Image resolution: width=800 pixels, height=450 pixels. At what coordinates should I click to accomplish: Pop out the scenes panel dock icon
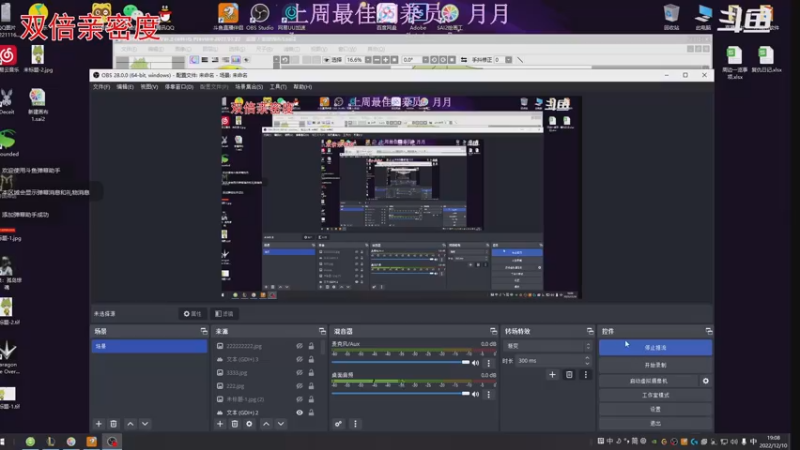click(x=204, y=331)
